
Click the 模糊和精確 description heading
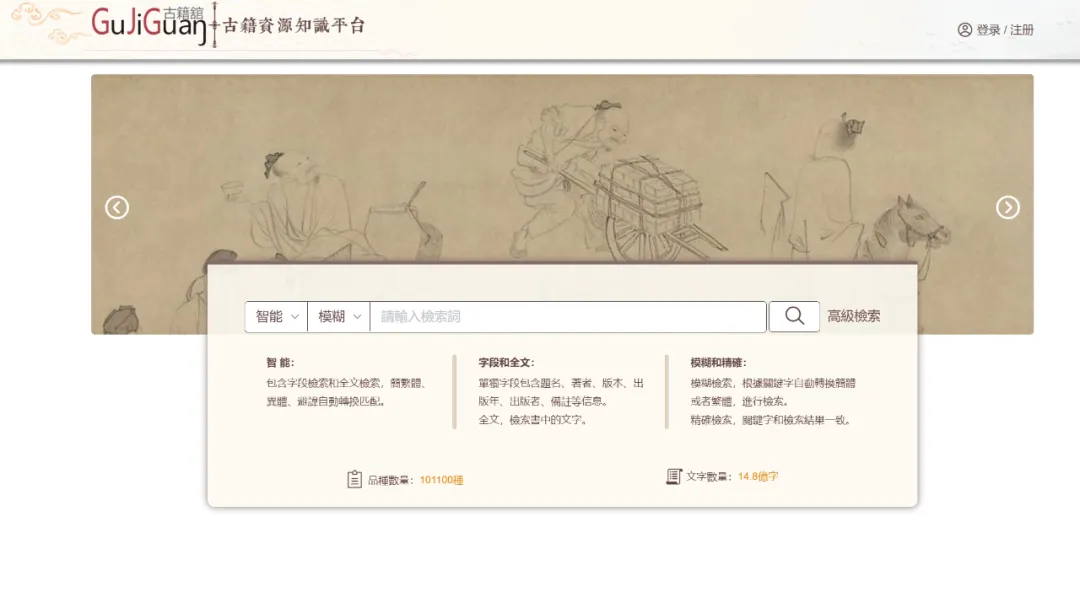click(718, 363)
